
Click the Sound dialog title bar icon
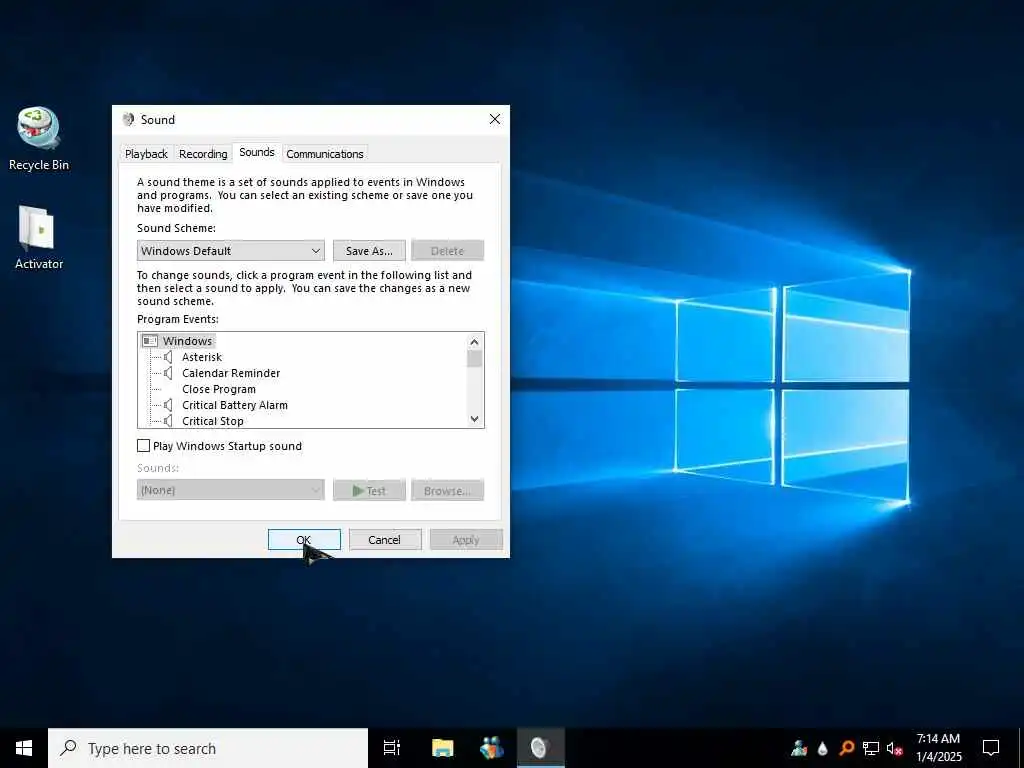click(129, 120)
